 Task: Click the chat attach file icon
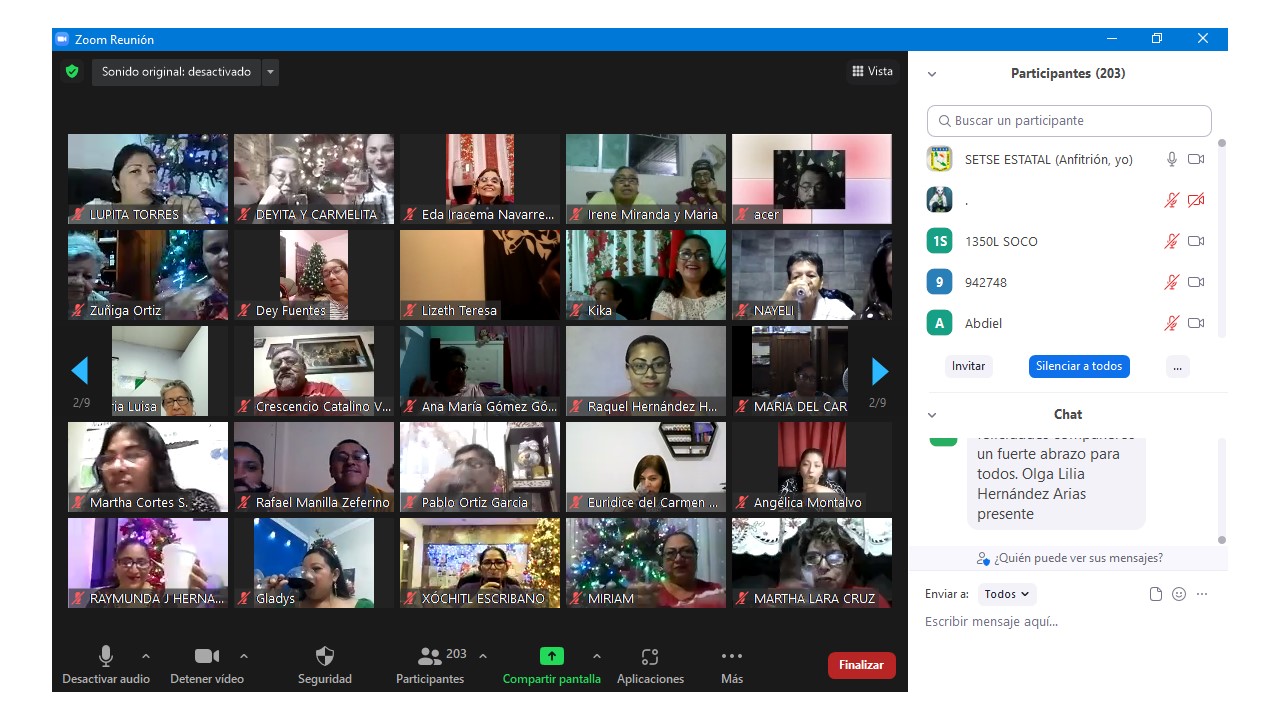[1156, 594]
